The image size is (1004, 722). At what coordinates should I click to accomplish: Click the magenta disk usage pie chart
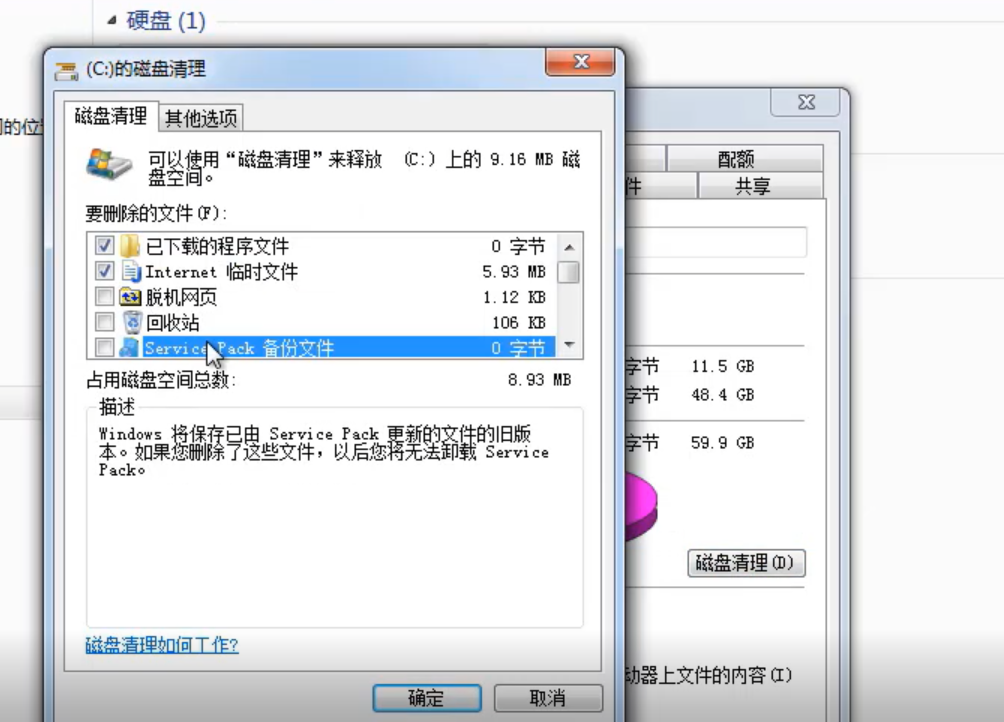(x=641, y=506)
